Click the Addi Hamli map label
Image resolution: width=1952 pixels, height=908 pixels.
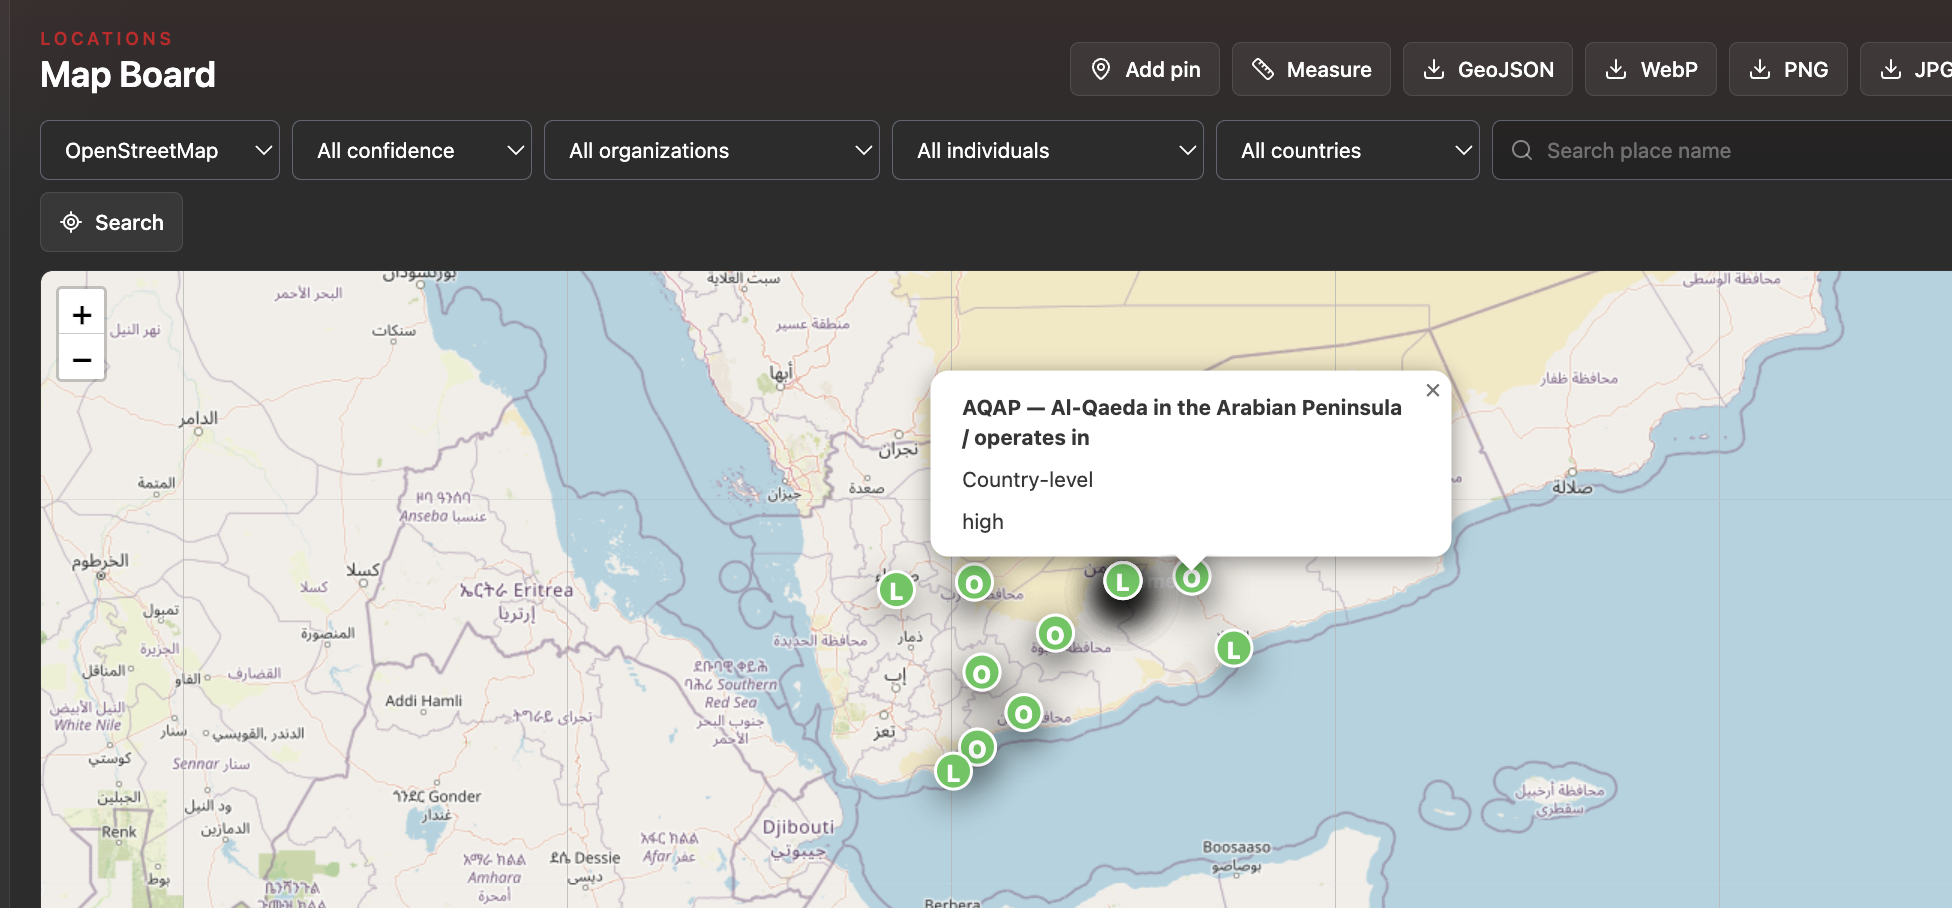[x=424, y=700]
